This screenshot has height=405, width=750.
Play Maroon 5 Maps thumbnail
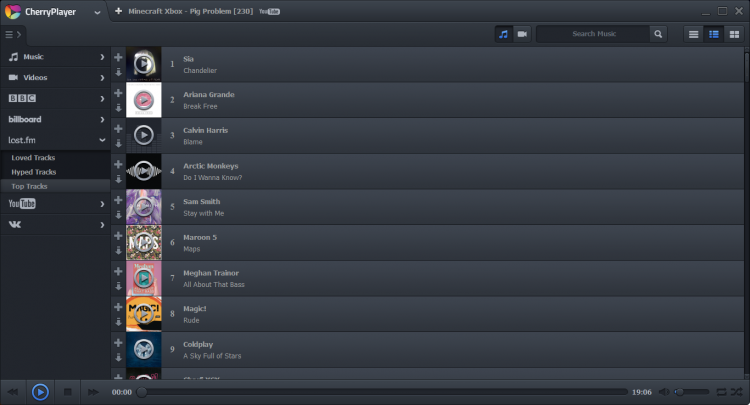pyautogui.click(x=143, y=243)
